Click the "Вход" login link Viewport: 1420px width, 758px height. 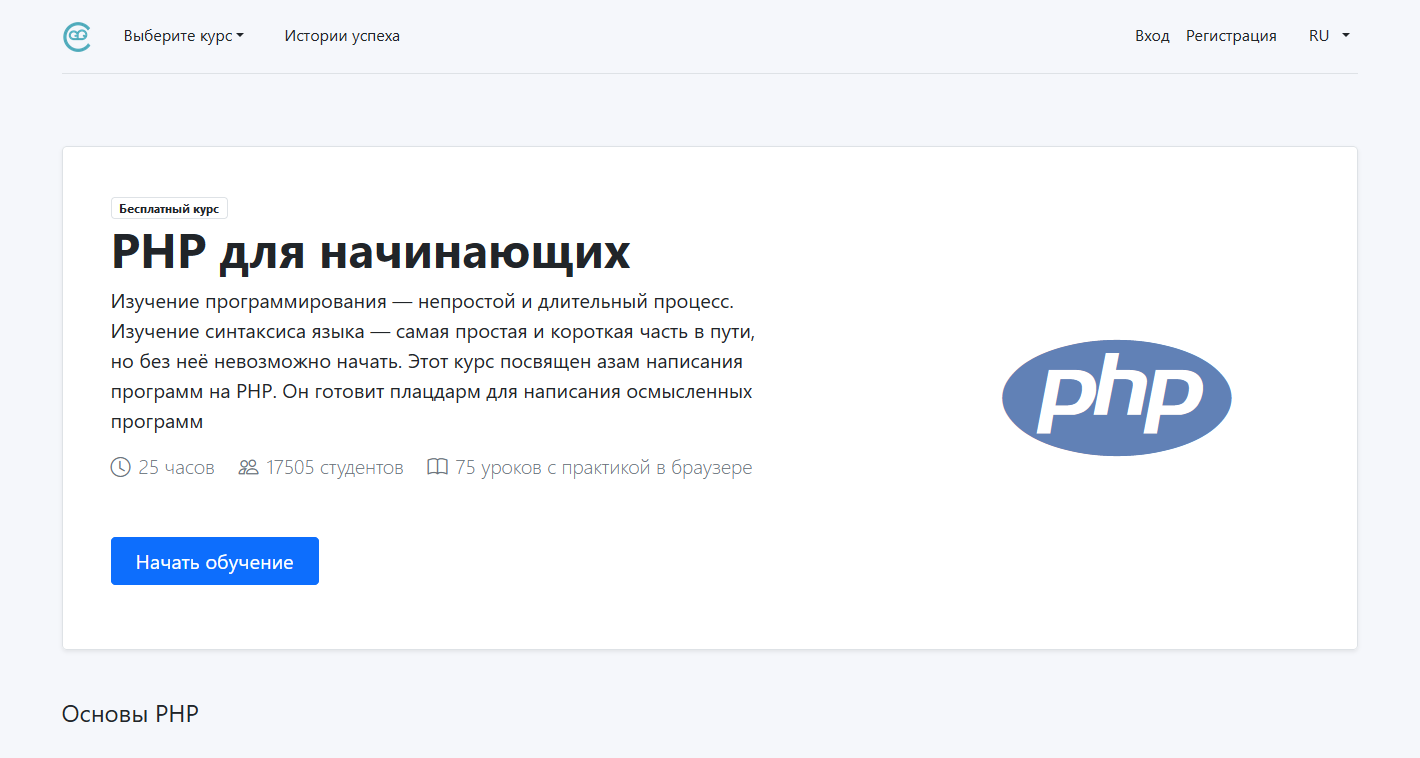click(1152, 36)
